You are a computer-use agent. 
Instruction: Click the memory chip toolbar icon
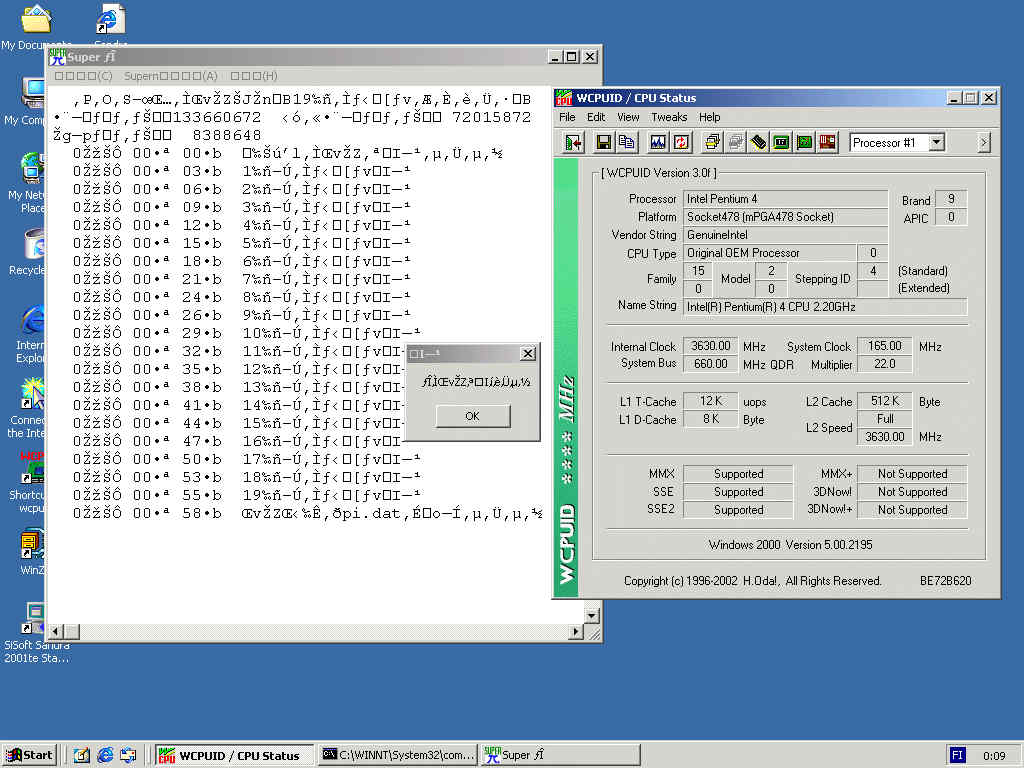(759, 143)
